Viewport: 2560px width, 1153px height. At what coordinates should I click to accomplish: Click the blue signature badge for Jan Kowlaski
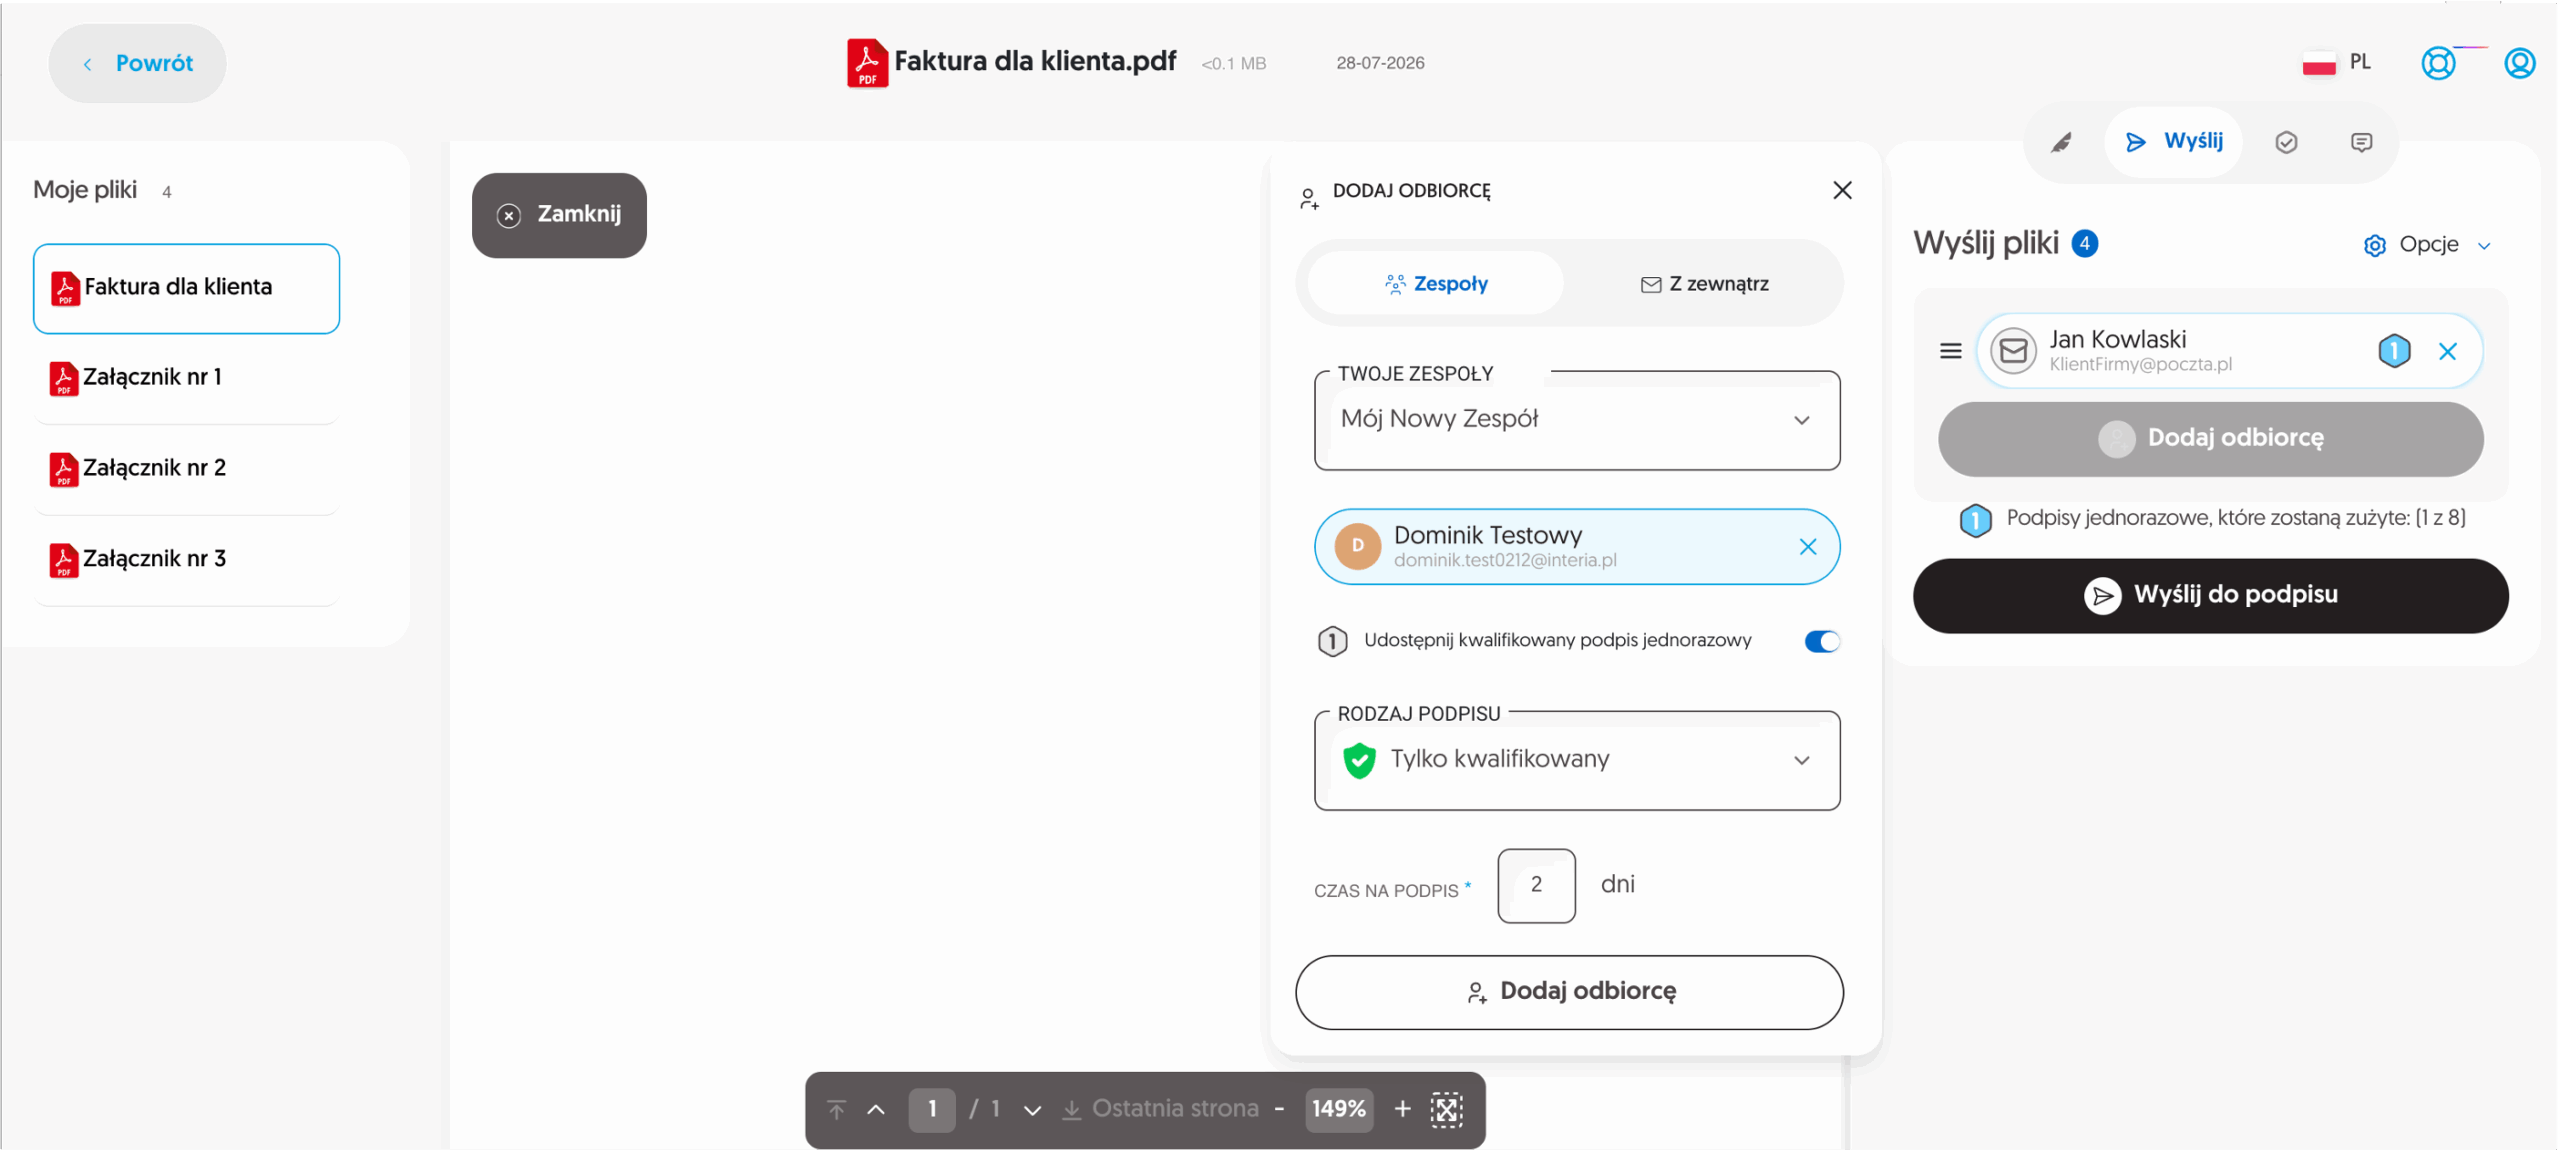pos(2394,351)
